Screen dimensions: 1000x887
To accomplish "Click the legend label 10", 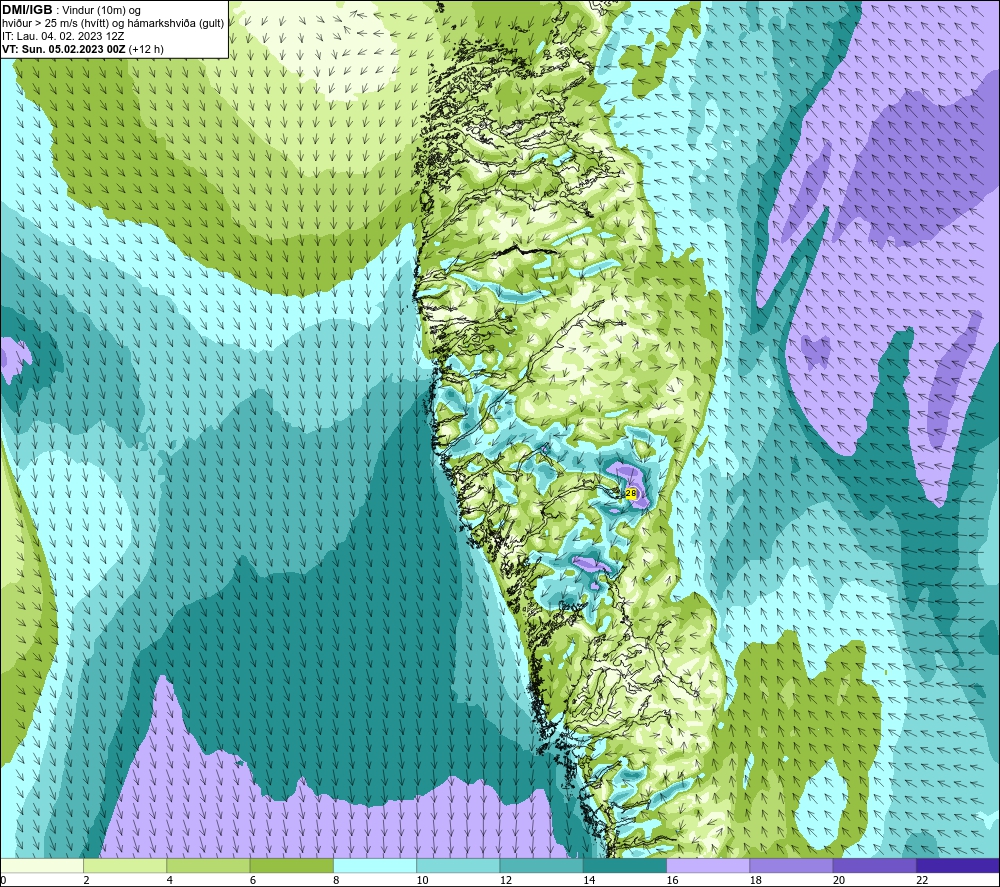I will click(x=422, y=880).
